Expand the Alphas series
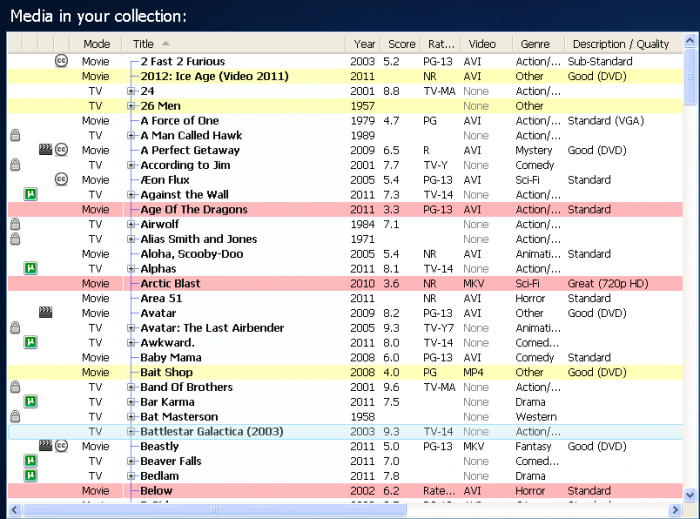 [x=131, y=269]
